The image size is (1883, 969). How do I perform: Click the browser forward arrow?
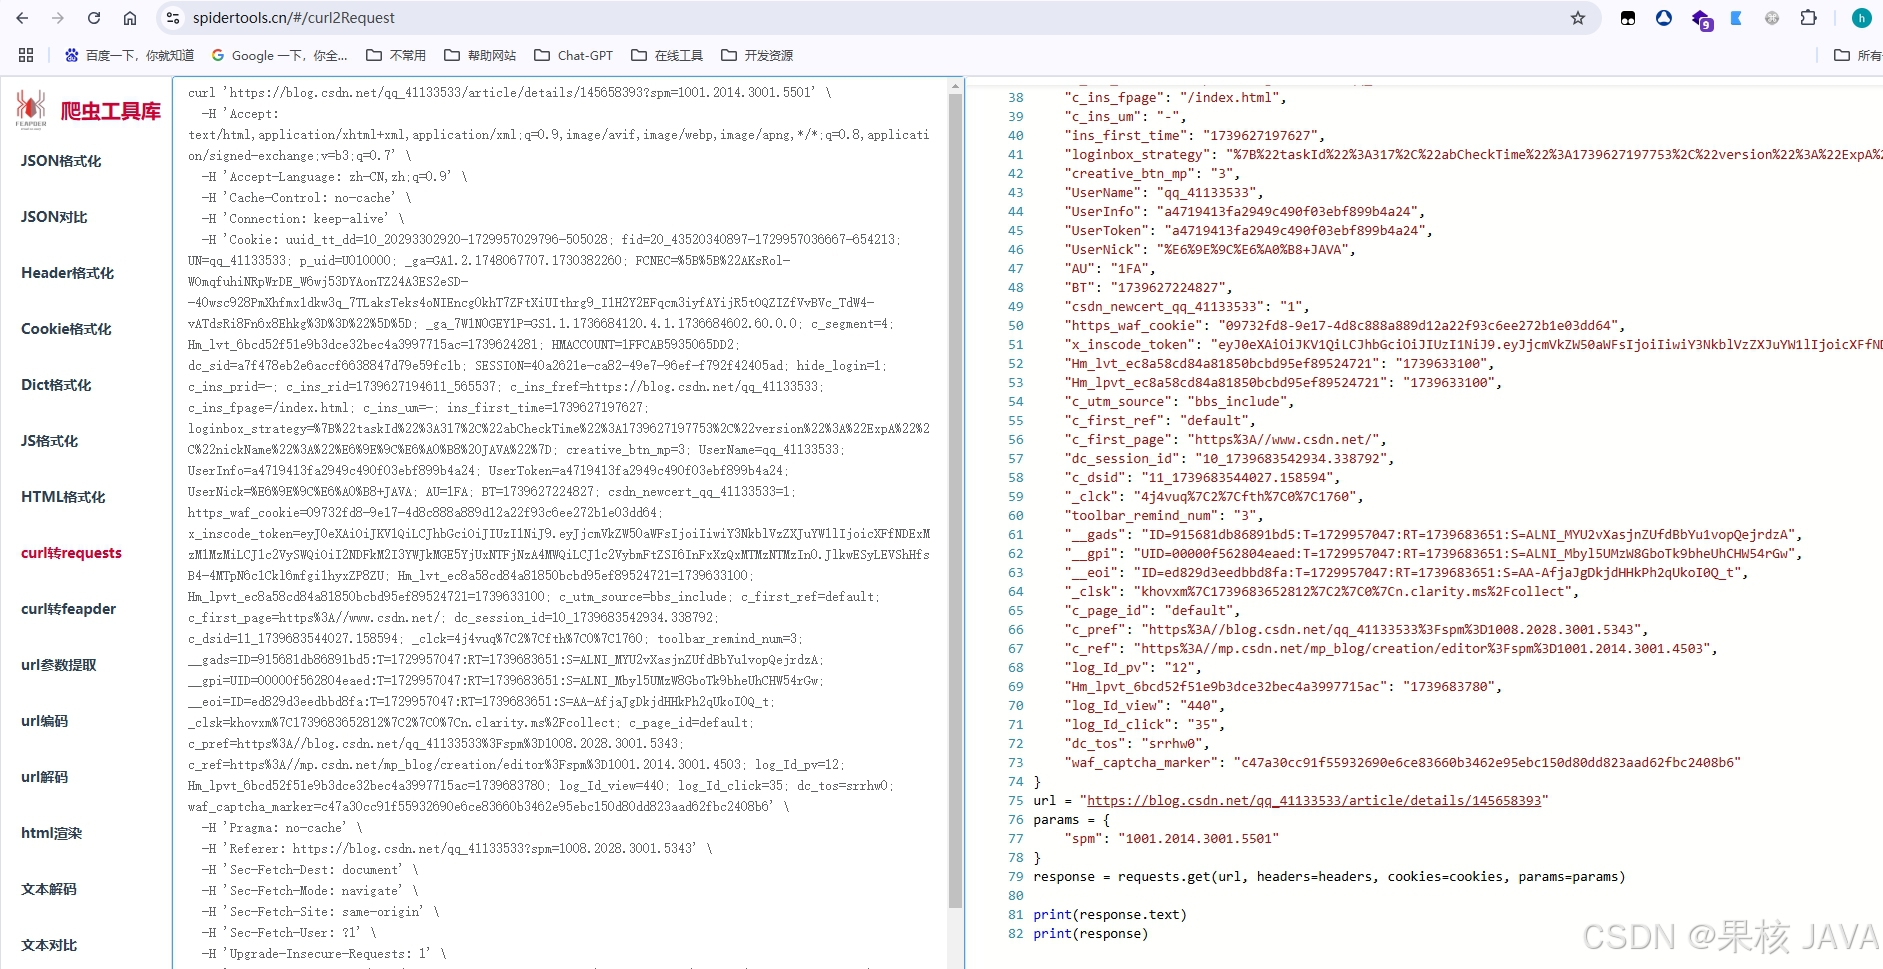pyautogui.click(x=58, y=18)
